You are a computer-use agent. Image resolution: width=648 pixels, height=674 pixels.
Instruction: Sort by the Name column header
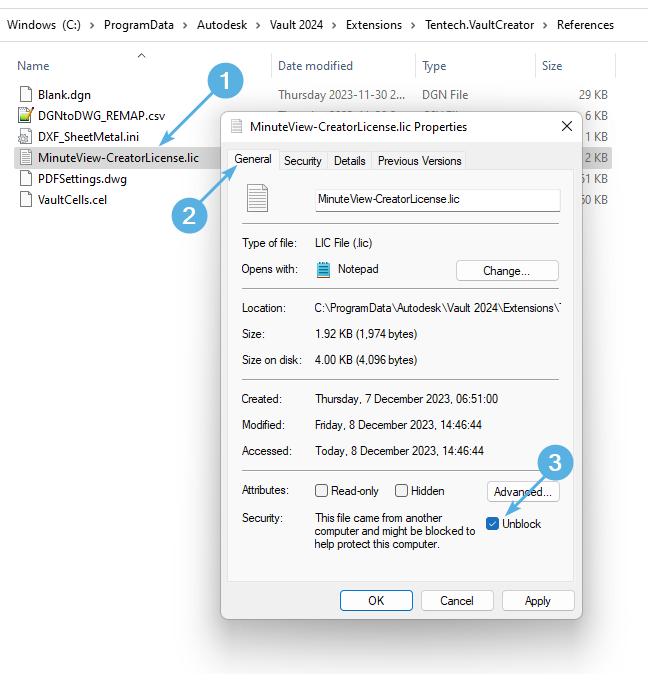click(33, 66)
